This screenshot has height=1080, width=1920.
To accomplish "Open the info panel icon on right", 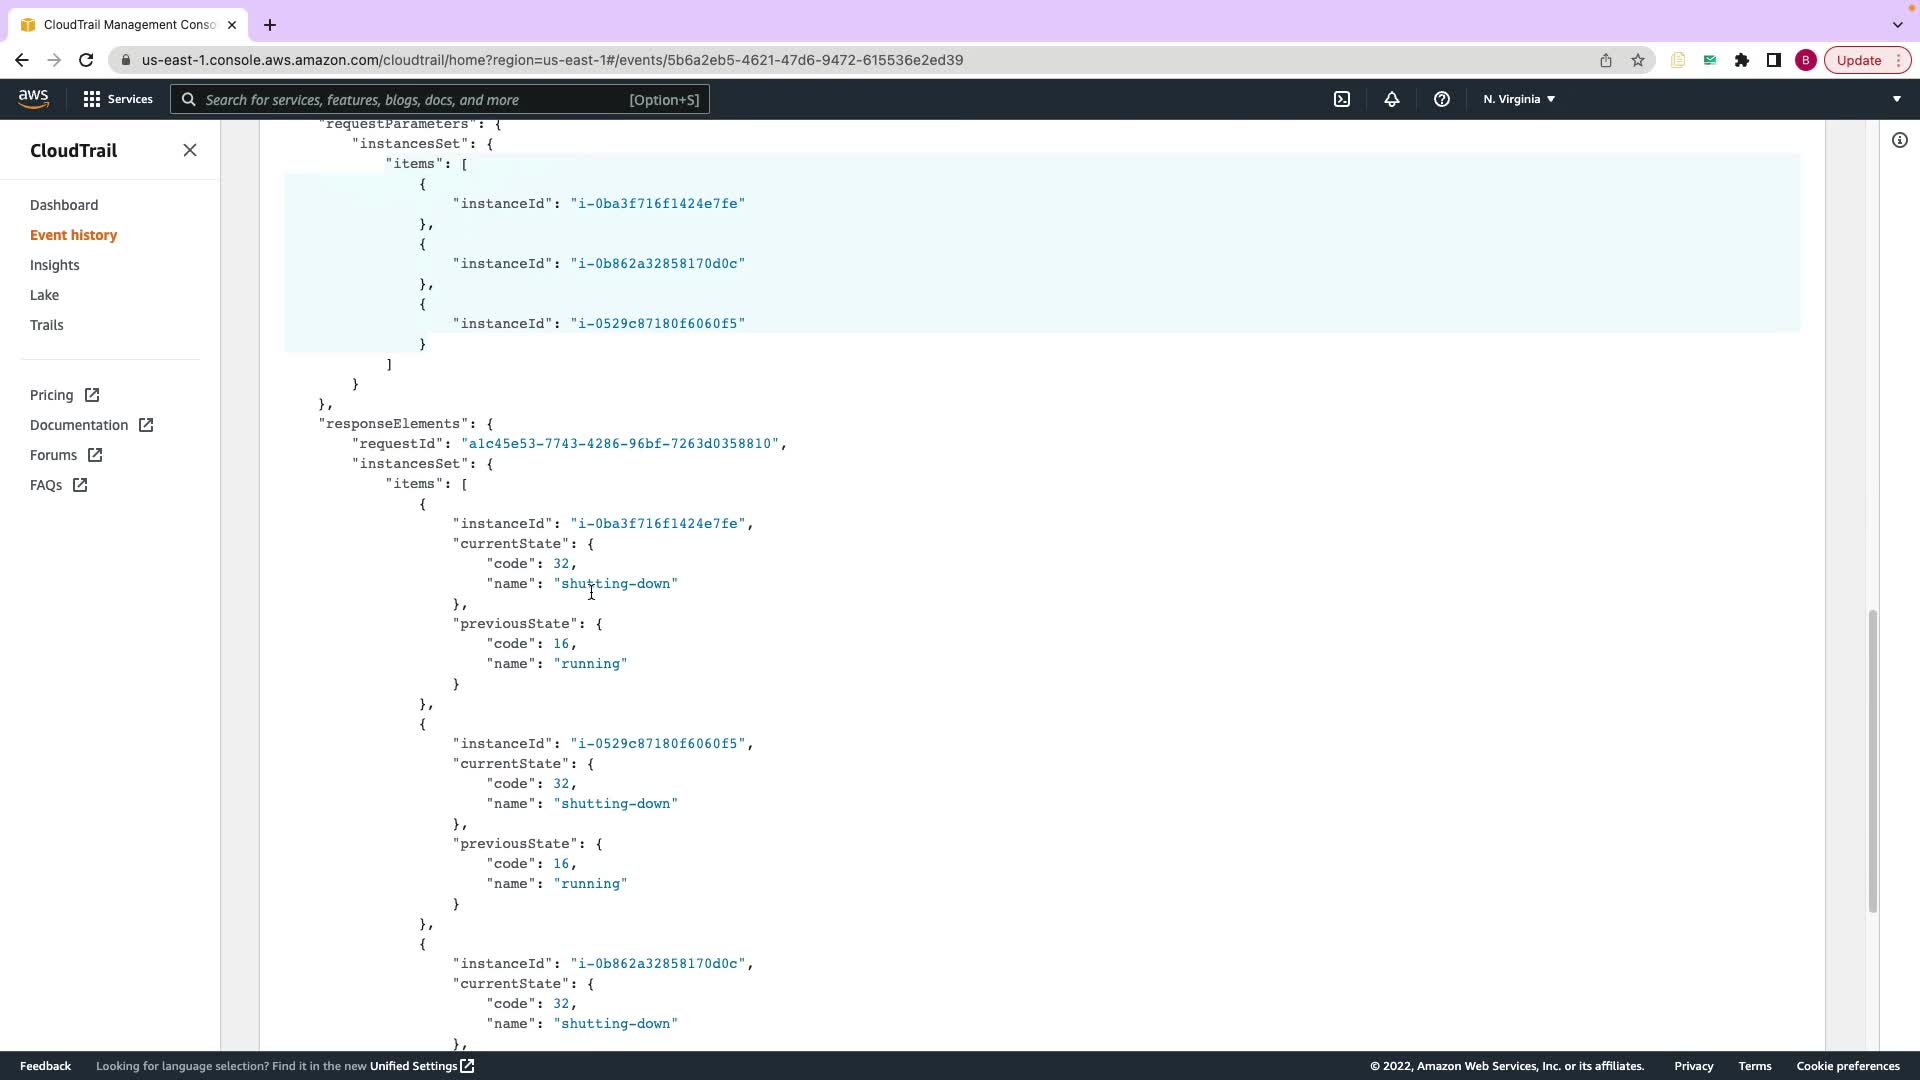I will coord(1899,140).
